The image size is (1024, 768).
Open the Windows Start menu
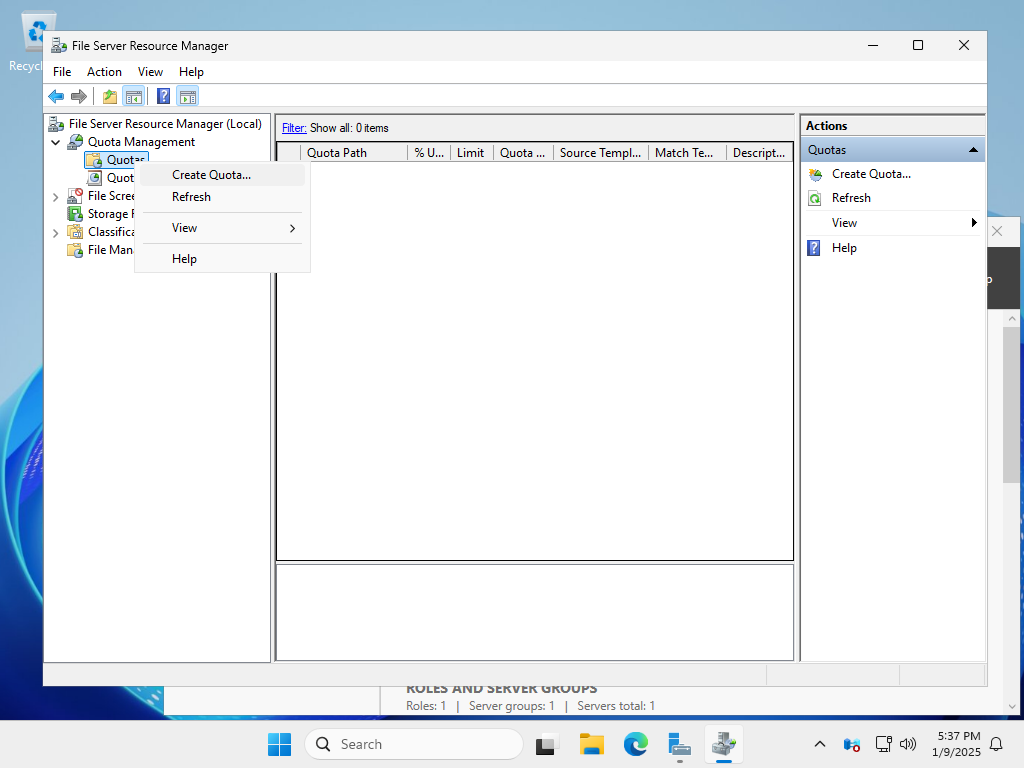pyautogui.click(x=280, y=744)
